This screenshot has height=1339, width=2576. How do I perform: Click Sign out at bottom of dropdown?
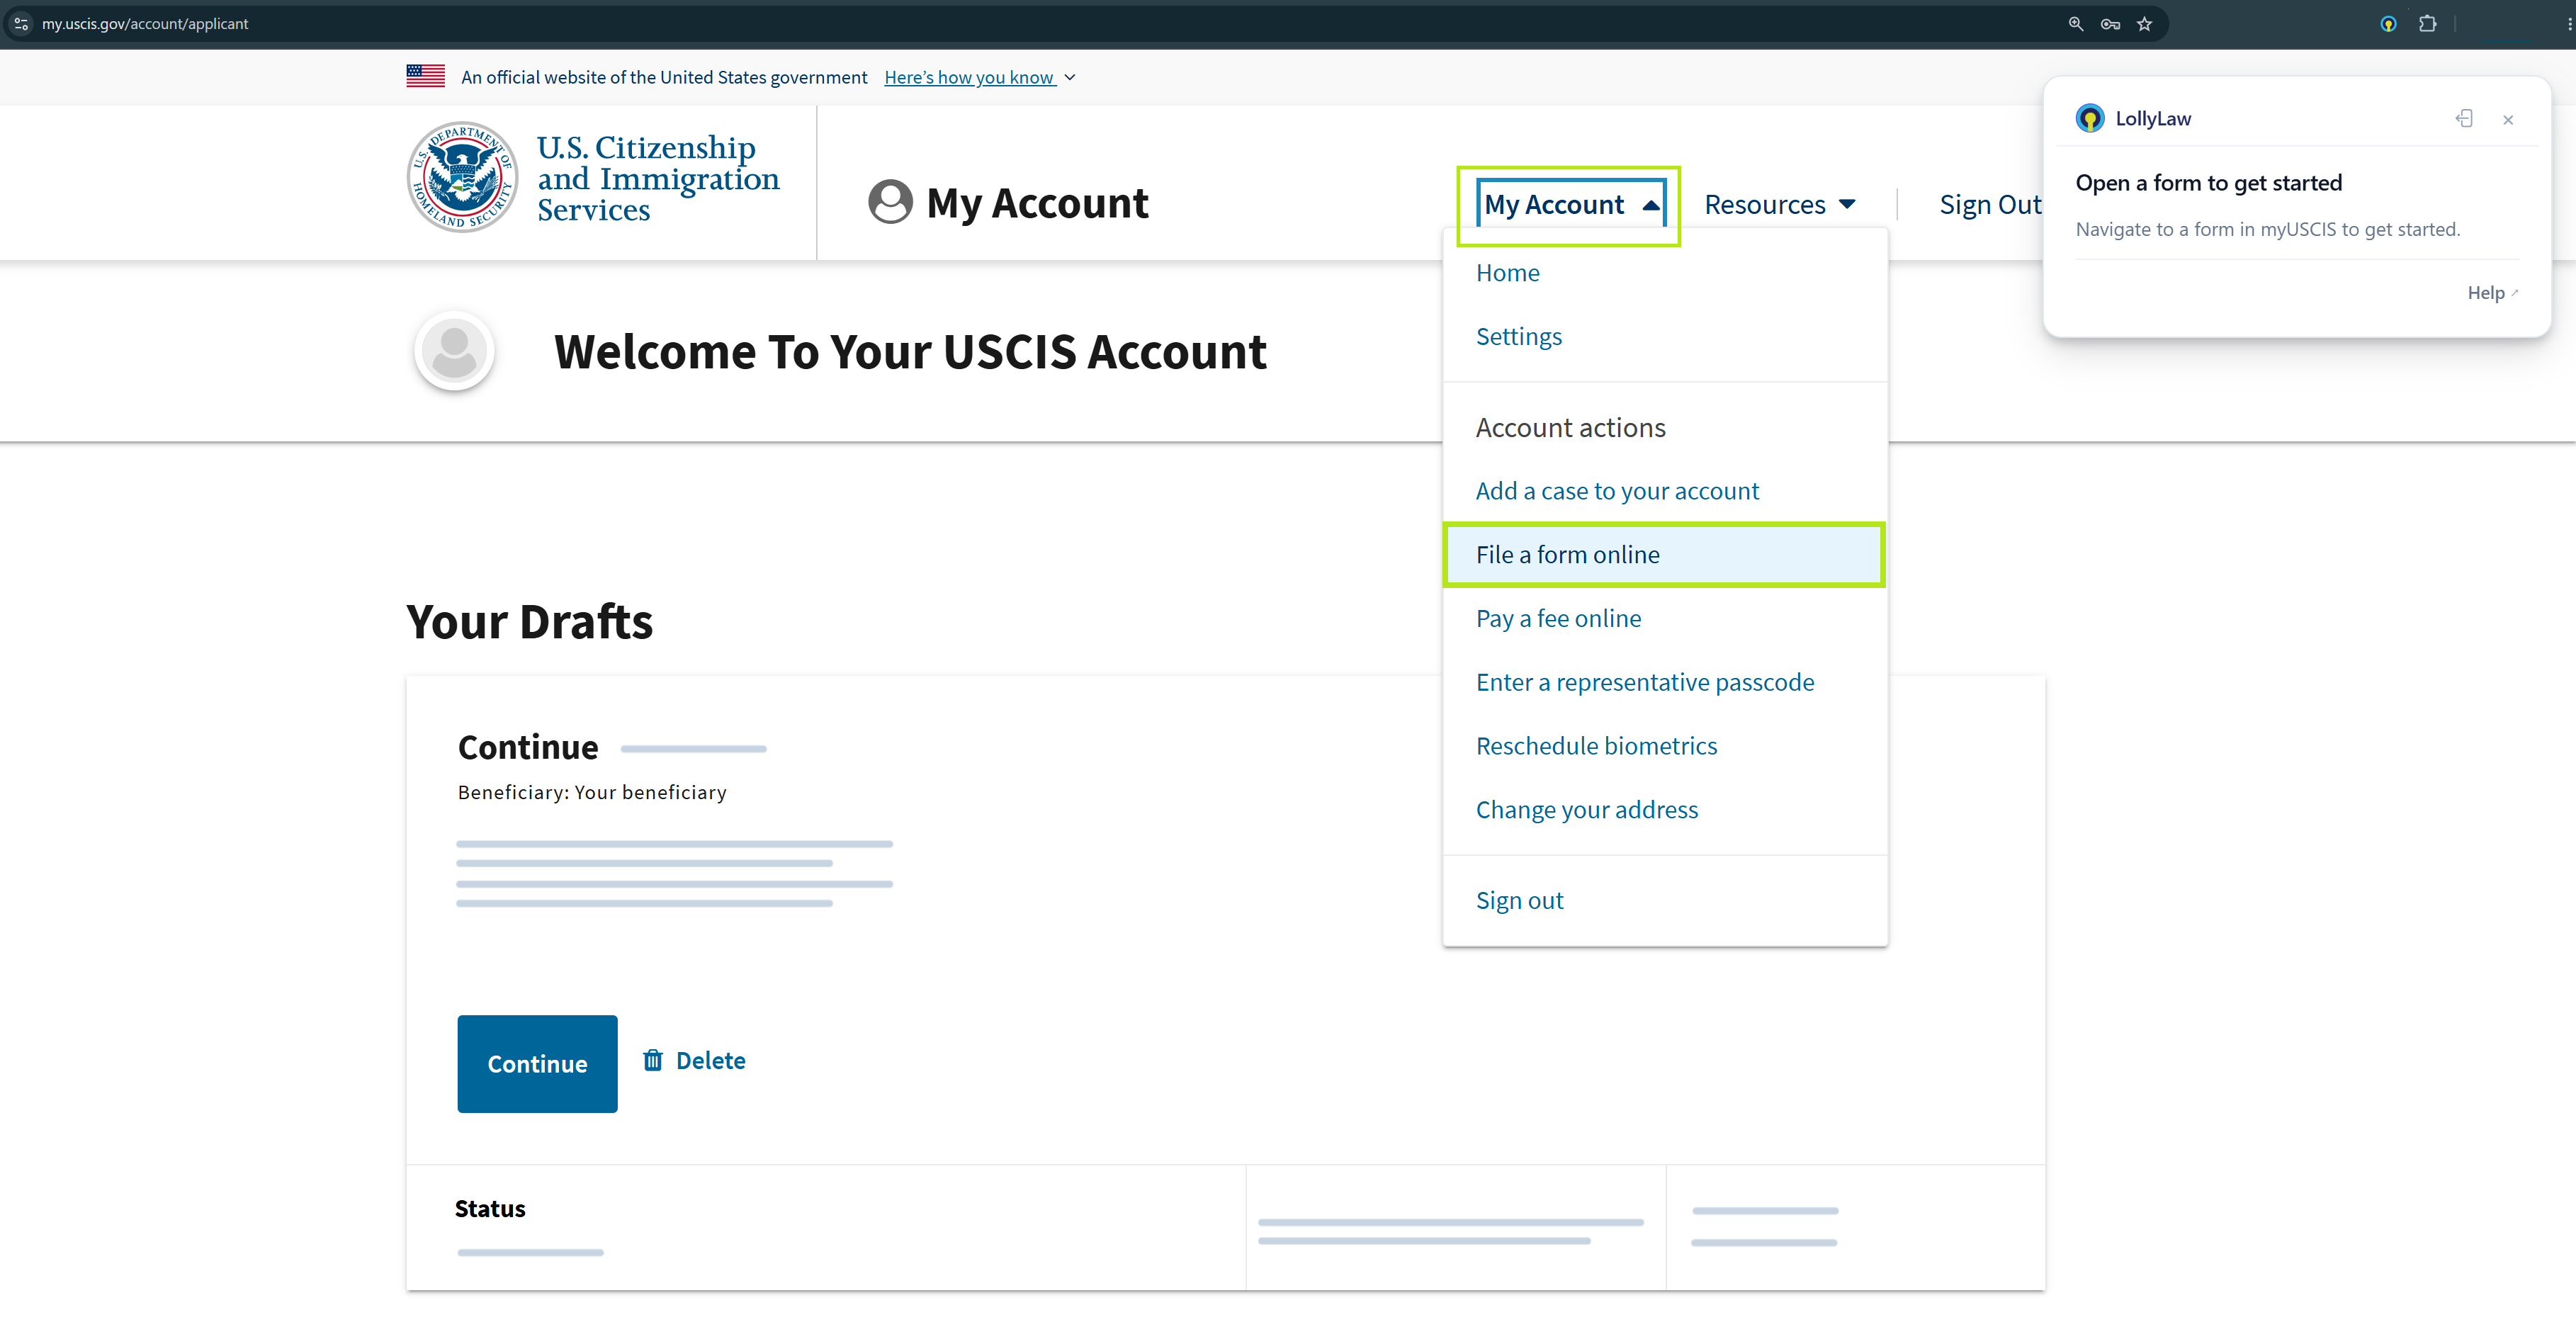1519,901
